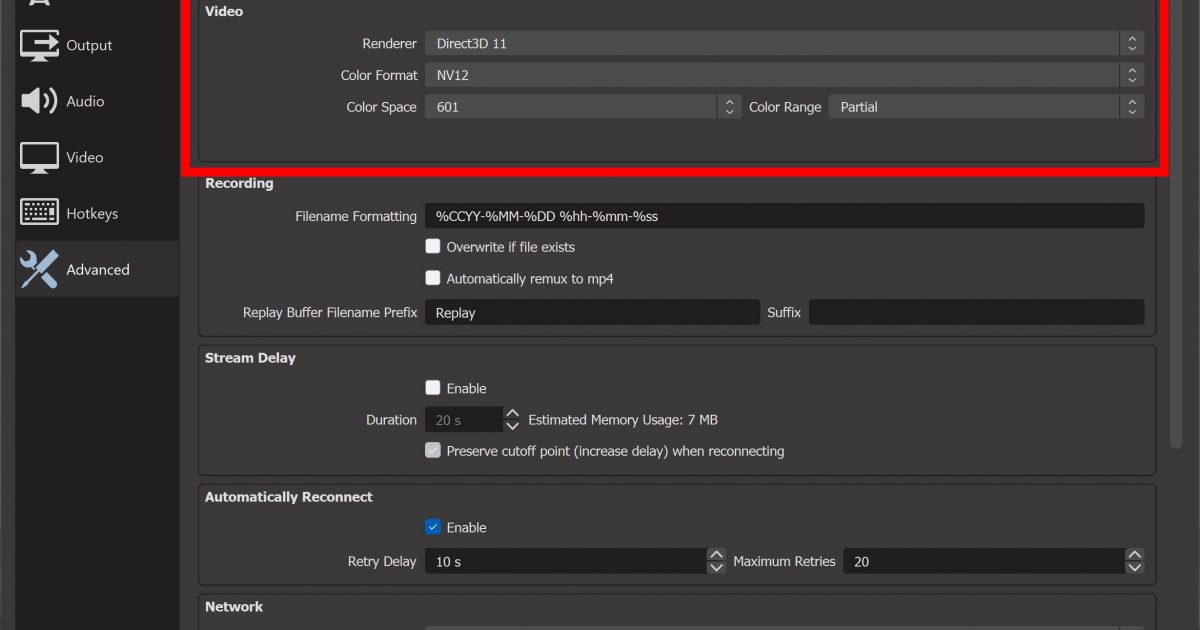Screen dimensions: 1200x630
Task: Enable the Stream Delay checkbox
Action: tap(433, 388)
